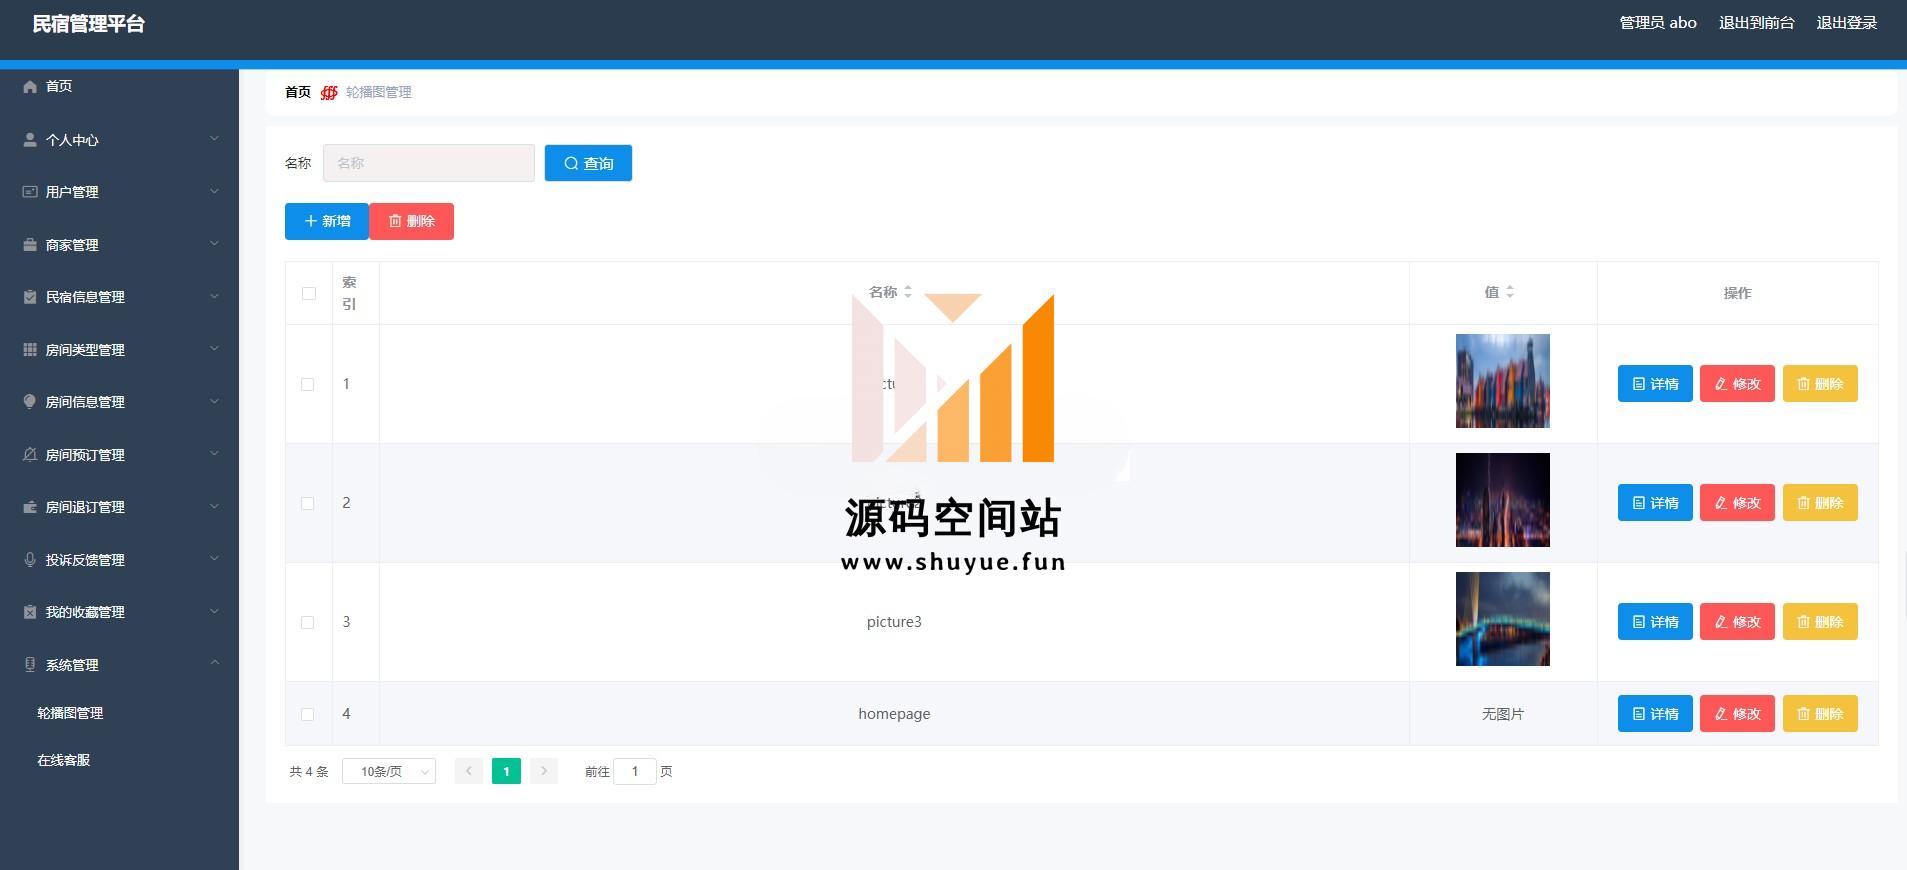This screenshot has width=1907, height=870.
Task: Go to previous page arrow in pagination
Action: click(468, 771)
